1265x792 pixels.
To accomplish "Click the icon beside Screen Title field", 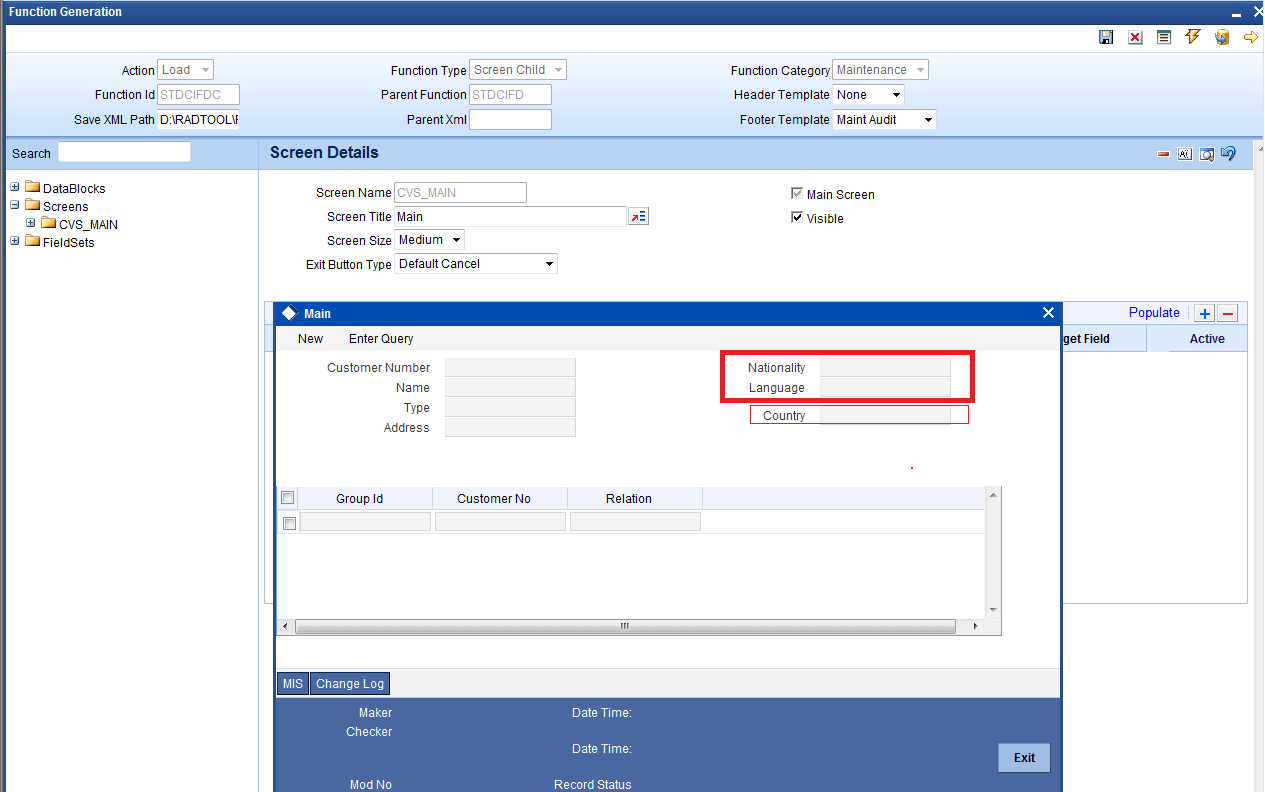I will click(x=638, y=216).
